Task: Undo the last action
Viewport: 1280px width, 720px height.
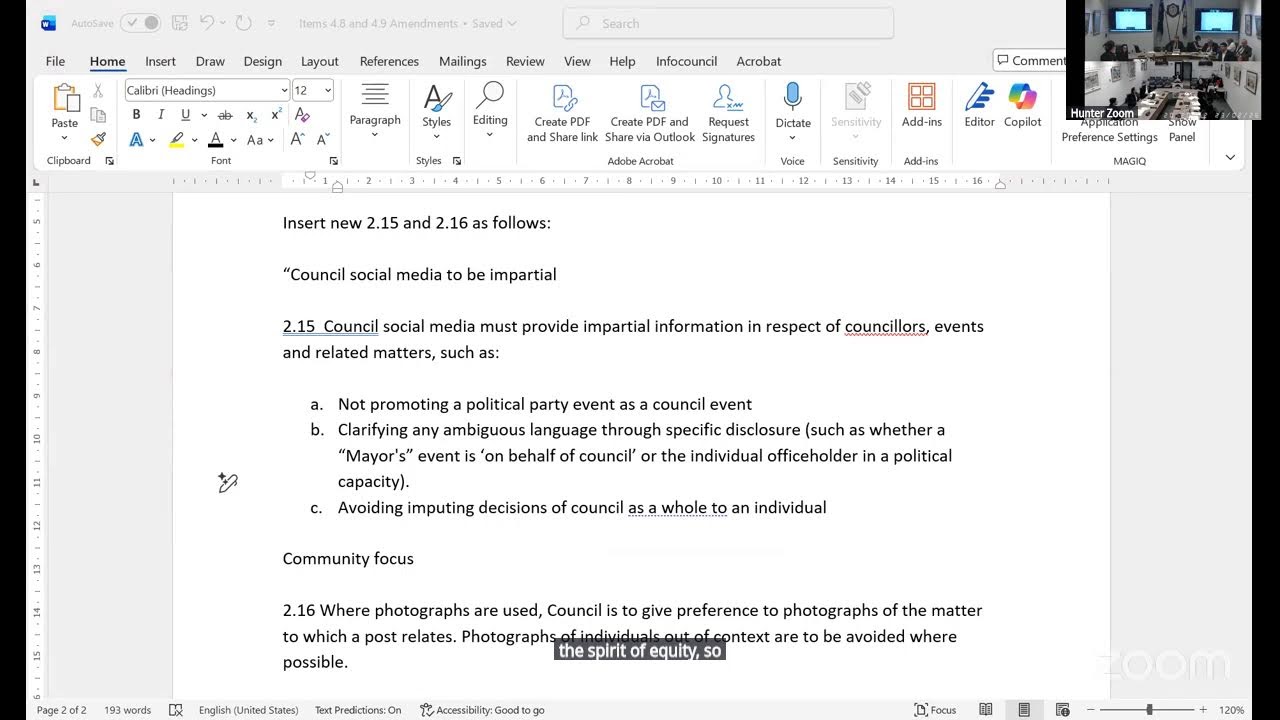Action: coord(207,23)
